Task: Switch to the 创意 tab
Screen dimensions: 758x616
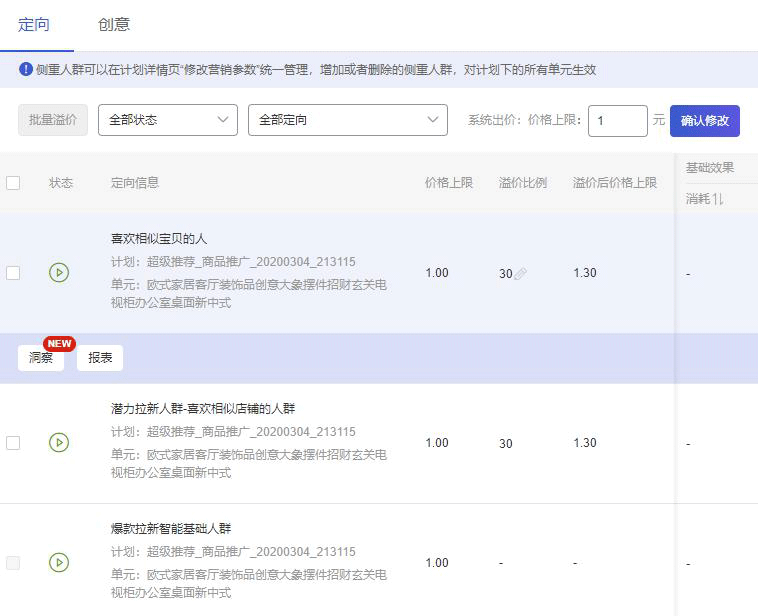Action: point(114,24)
